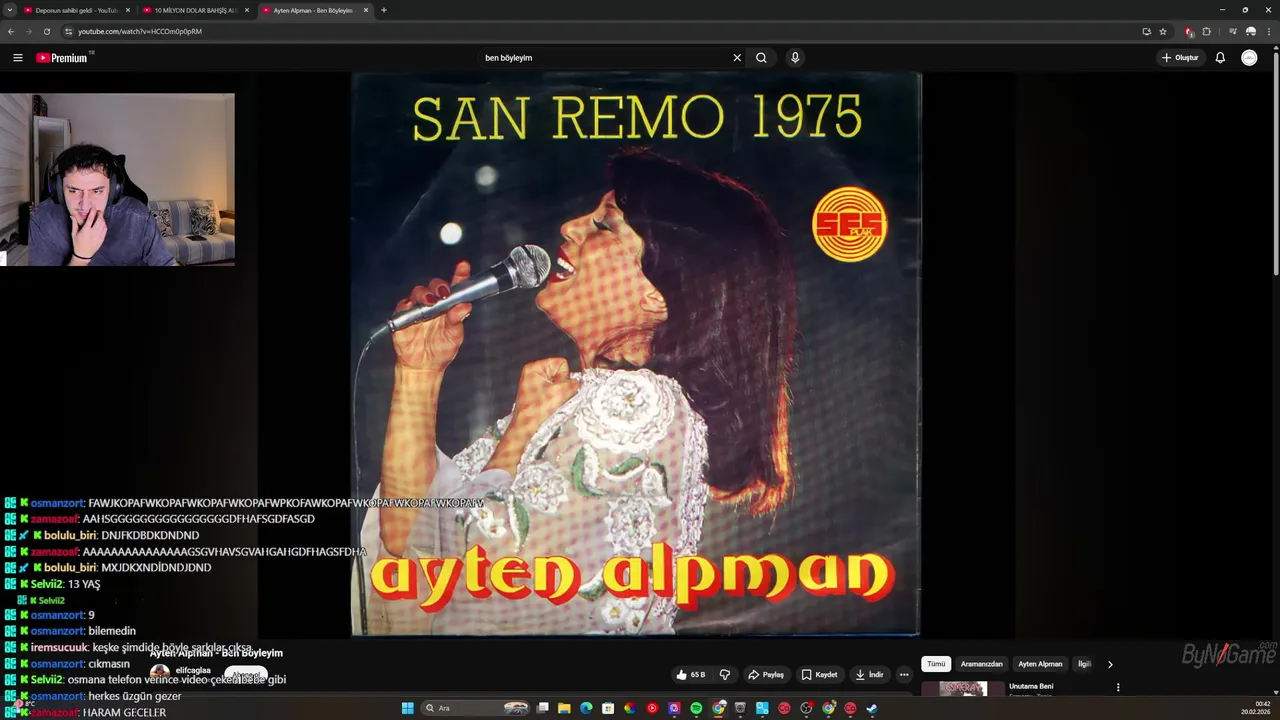Open the Windows Start menu
Screen dimensions: 1280x720
[x=407, y=708]
